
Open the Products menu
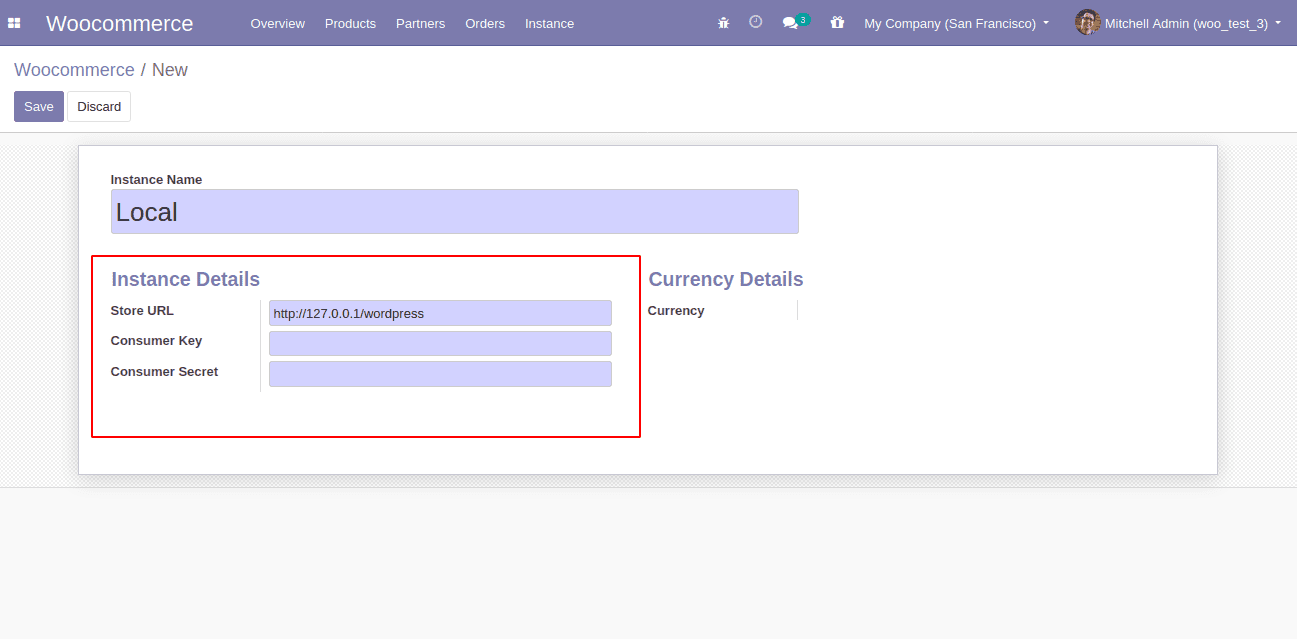point(350,23)
